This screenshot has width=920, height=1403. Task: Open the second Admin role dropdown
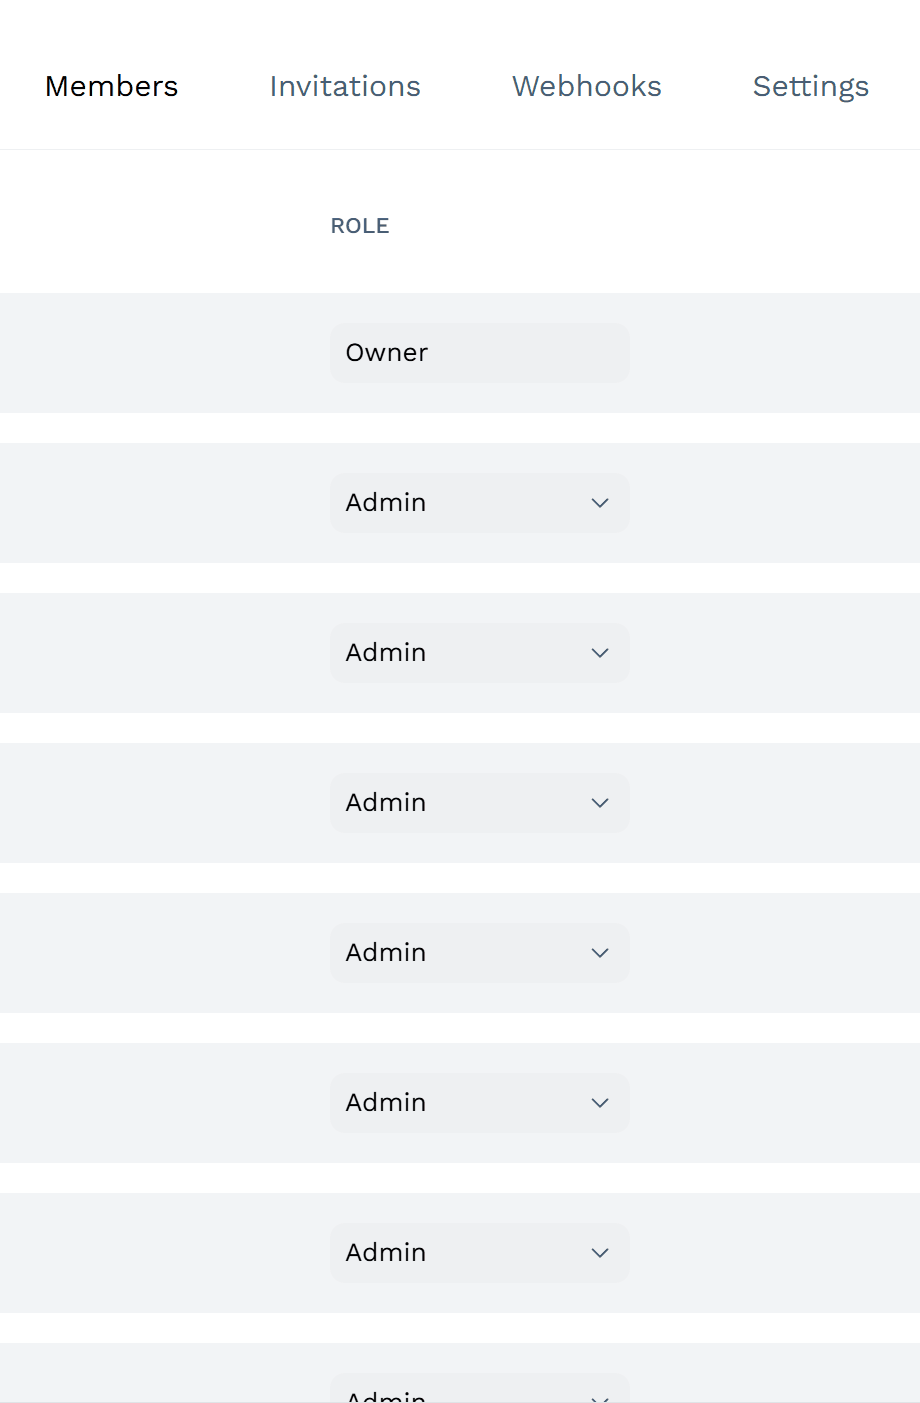tap(480, 653)
